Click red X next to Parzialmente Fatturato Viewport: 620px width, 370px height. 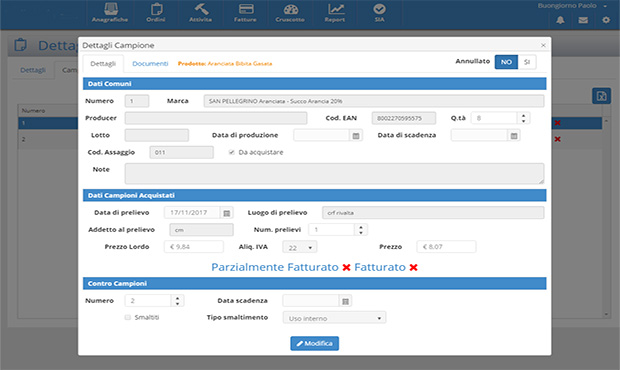click(346, 268)
